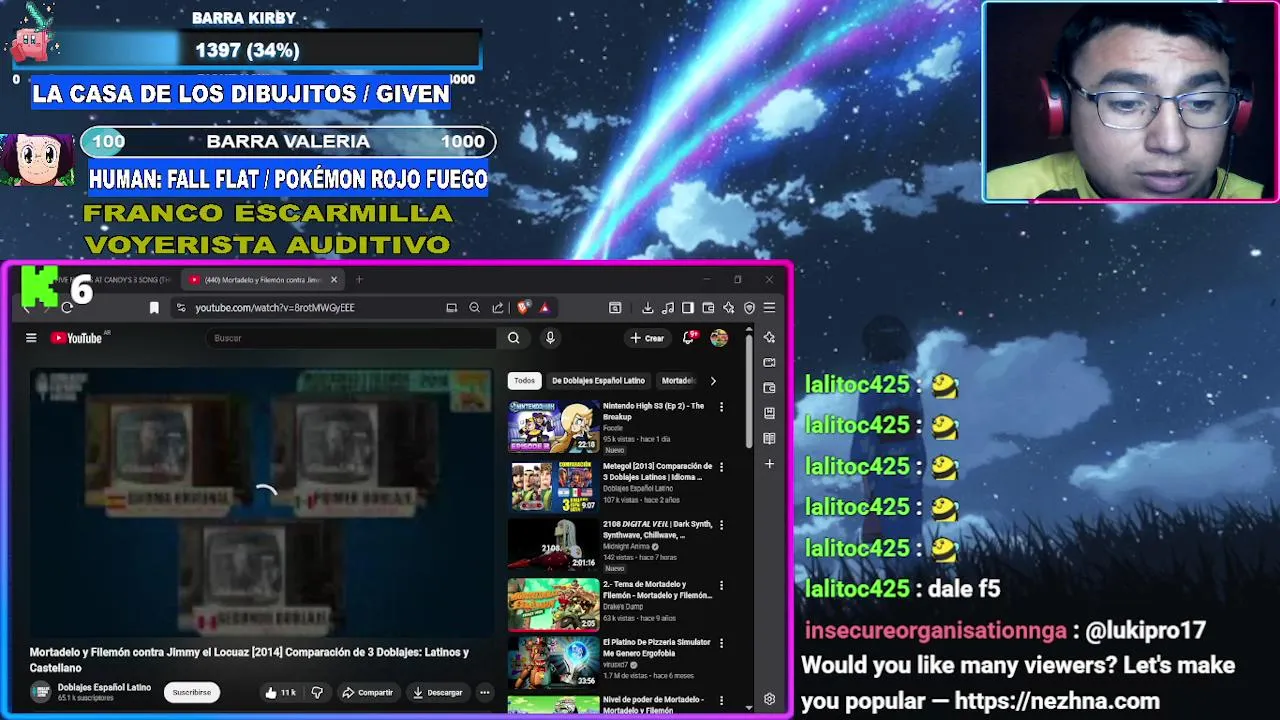Open 2108 DIGITAL VEIL video thumbnail
Viewport: 1280px width, 720px height.
553,545
